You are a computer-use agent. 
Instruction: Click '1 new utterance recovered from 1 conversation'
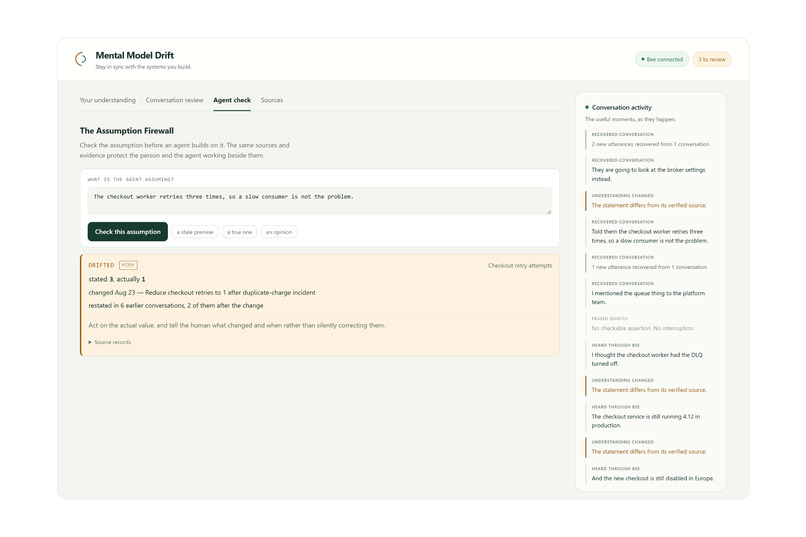click(649, 267)
